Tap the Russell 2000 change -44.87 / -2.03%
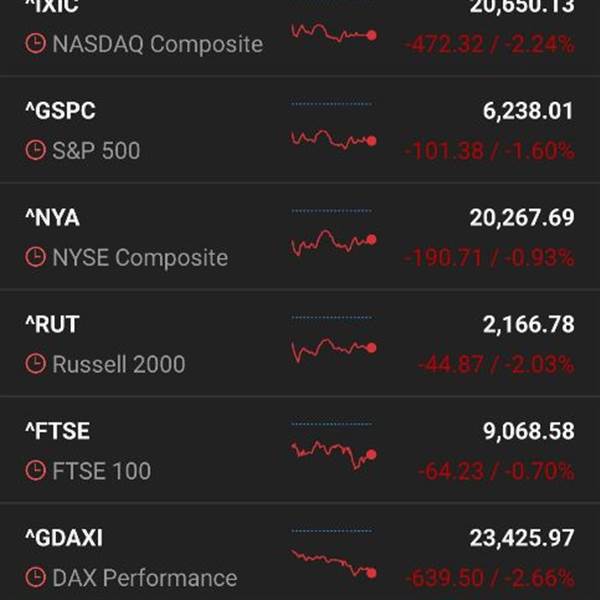Screen dimensions: 600x600 496,364
